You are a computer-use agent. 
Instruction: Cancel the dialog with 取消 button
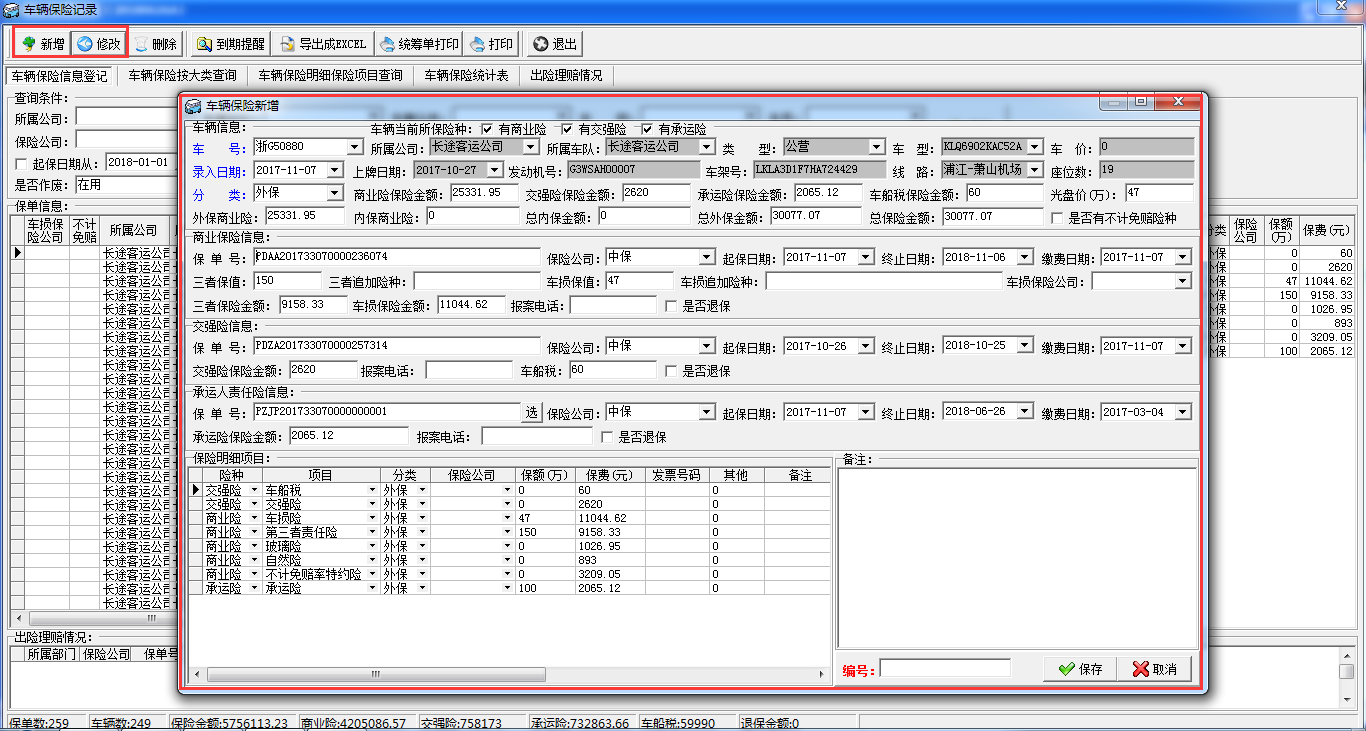pos(1155,669)
